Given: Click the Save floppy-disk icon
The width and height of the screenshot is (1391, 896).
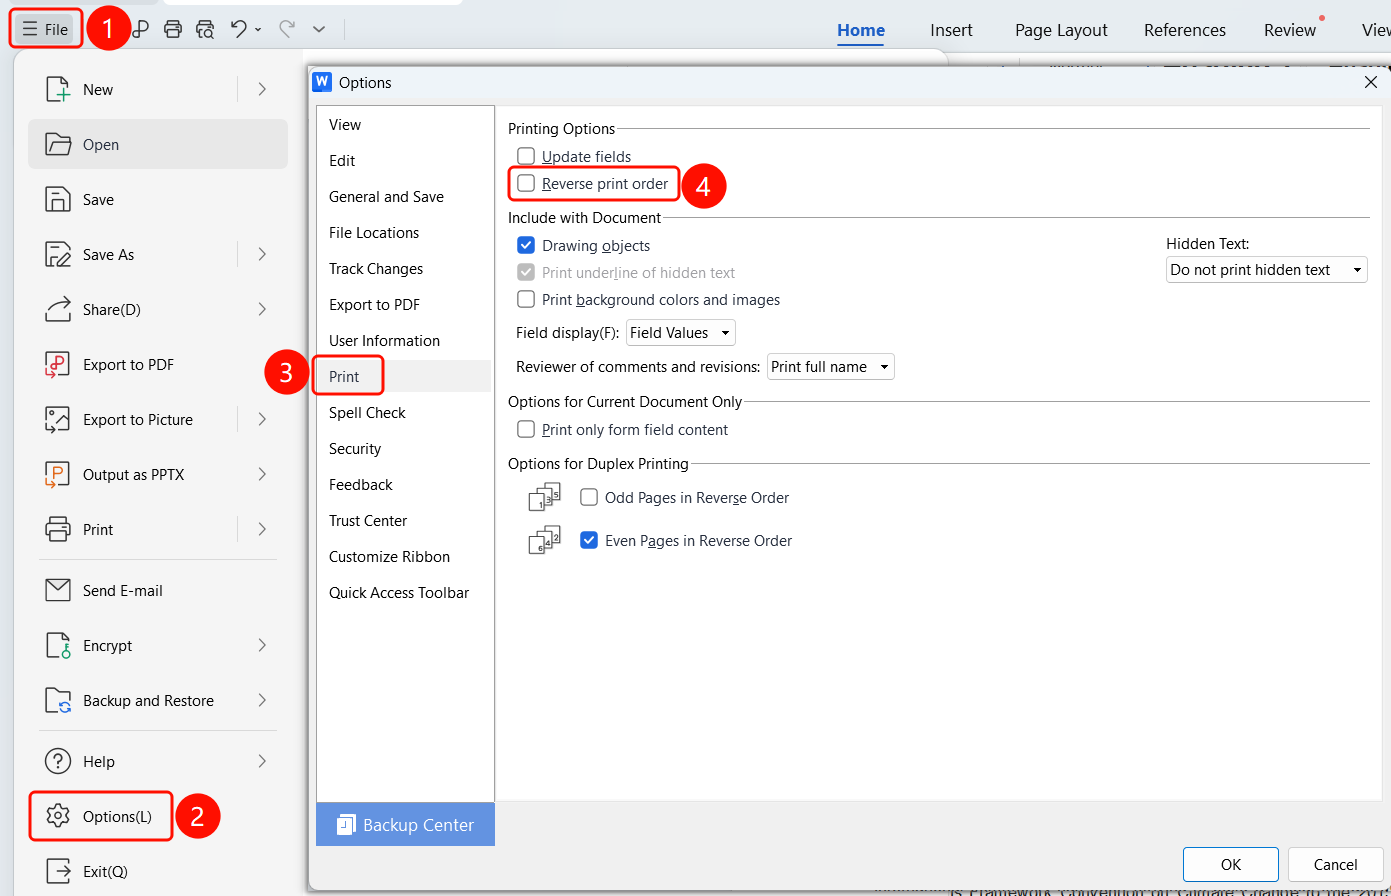Looking at the screenshot, I should pos(58,199).
